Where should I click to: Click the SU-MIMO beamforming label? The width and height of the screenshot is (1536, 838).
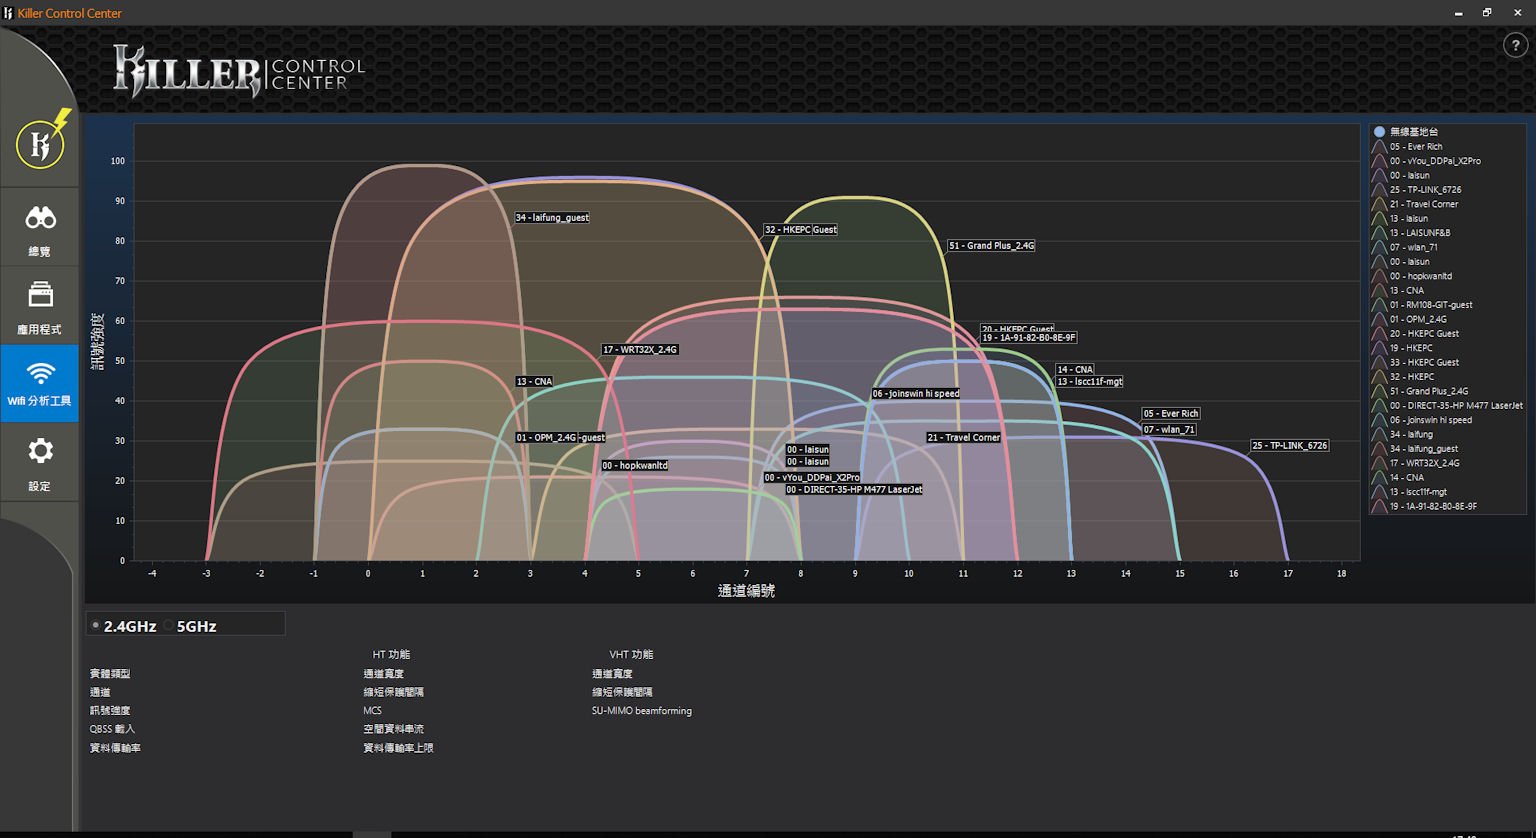click(x=642, y=711)
